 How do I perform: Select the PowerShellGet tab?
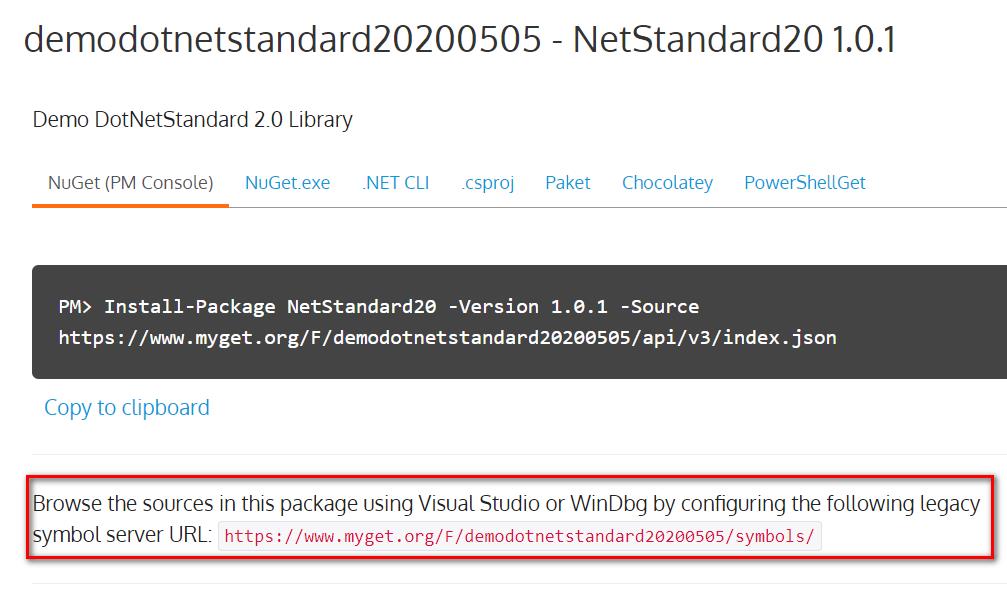pyautogui.click(x=804, y=183)
